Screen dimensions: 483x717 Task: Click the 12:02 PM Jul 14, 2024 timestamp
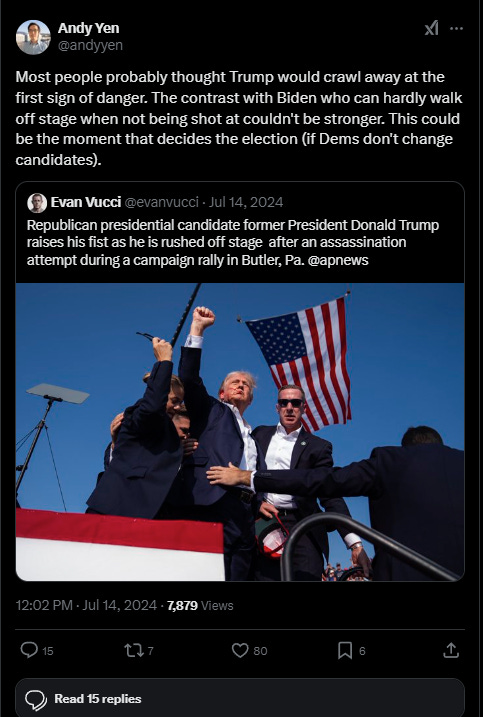click(x=86, y=605)
